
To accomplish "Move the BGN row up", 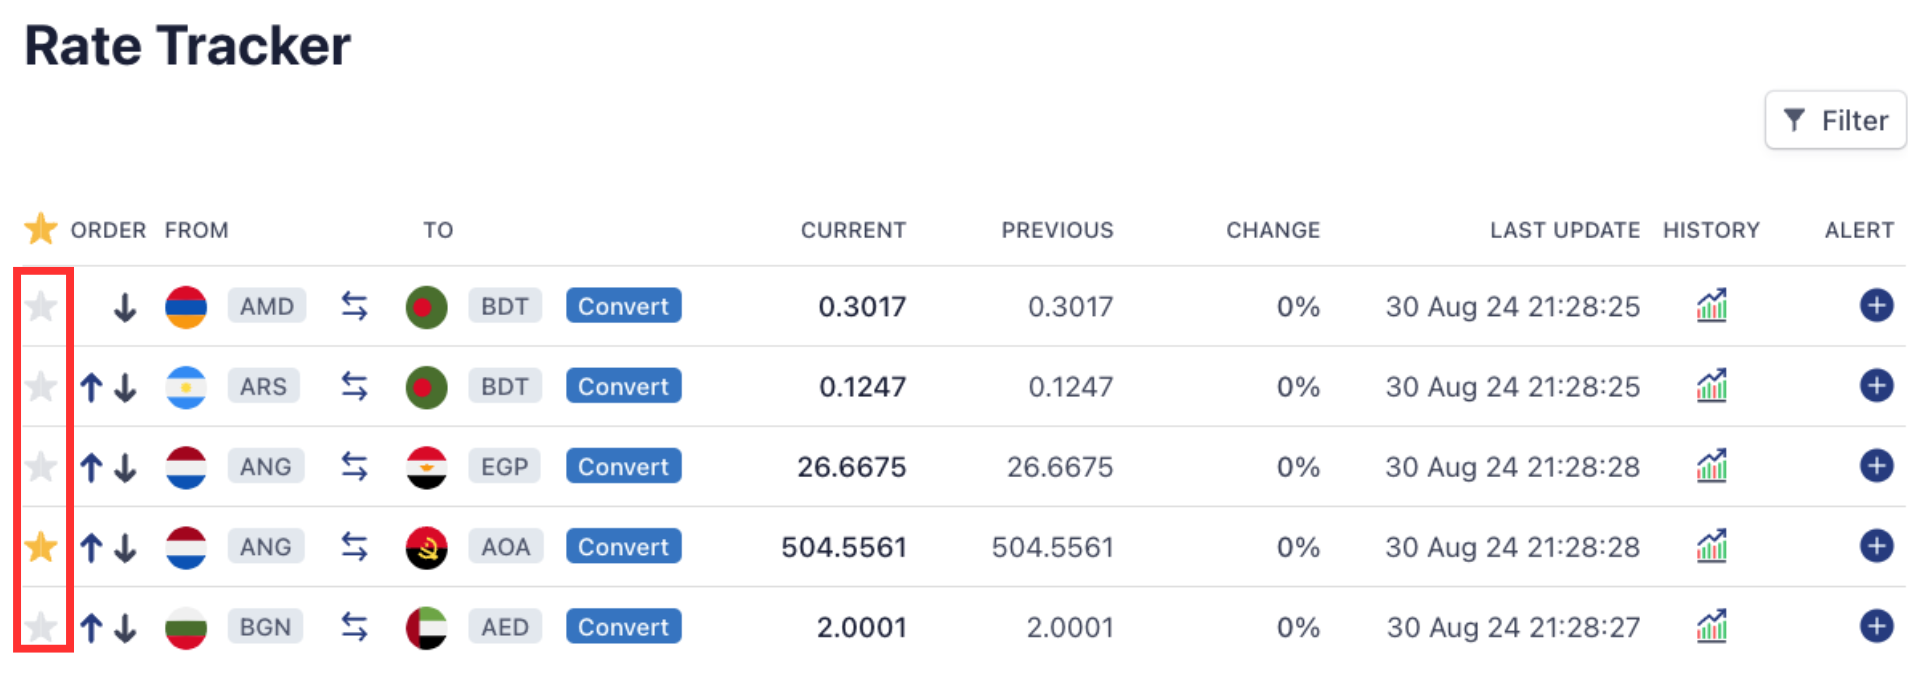I will coord(92,628).
